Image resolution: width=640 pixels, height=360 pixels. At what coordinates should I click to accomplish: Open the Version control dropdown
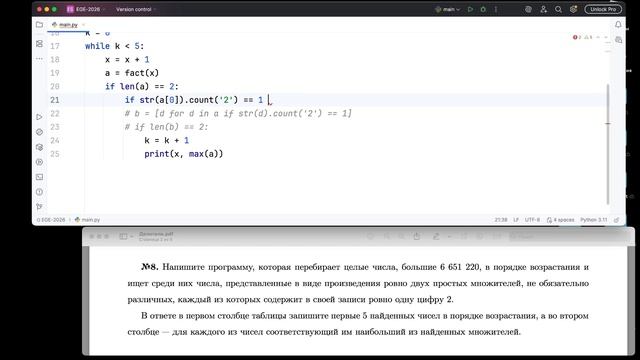pos(136,9)
